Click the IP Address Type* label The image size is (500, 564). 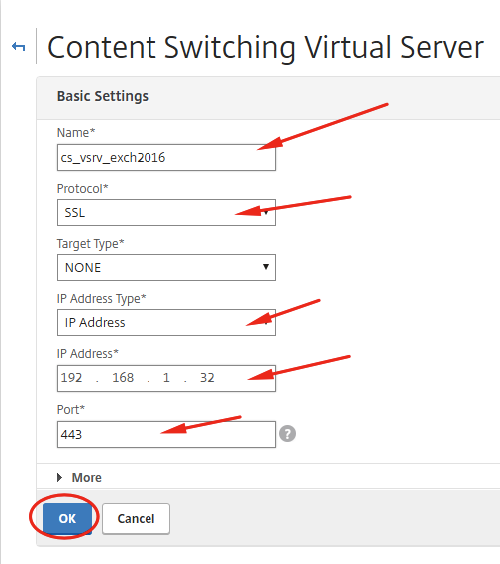pos(101,299)
